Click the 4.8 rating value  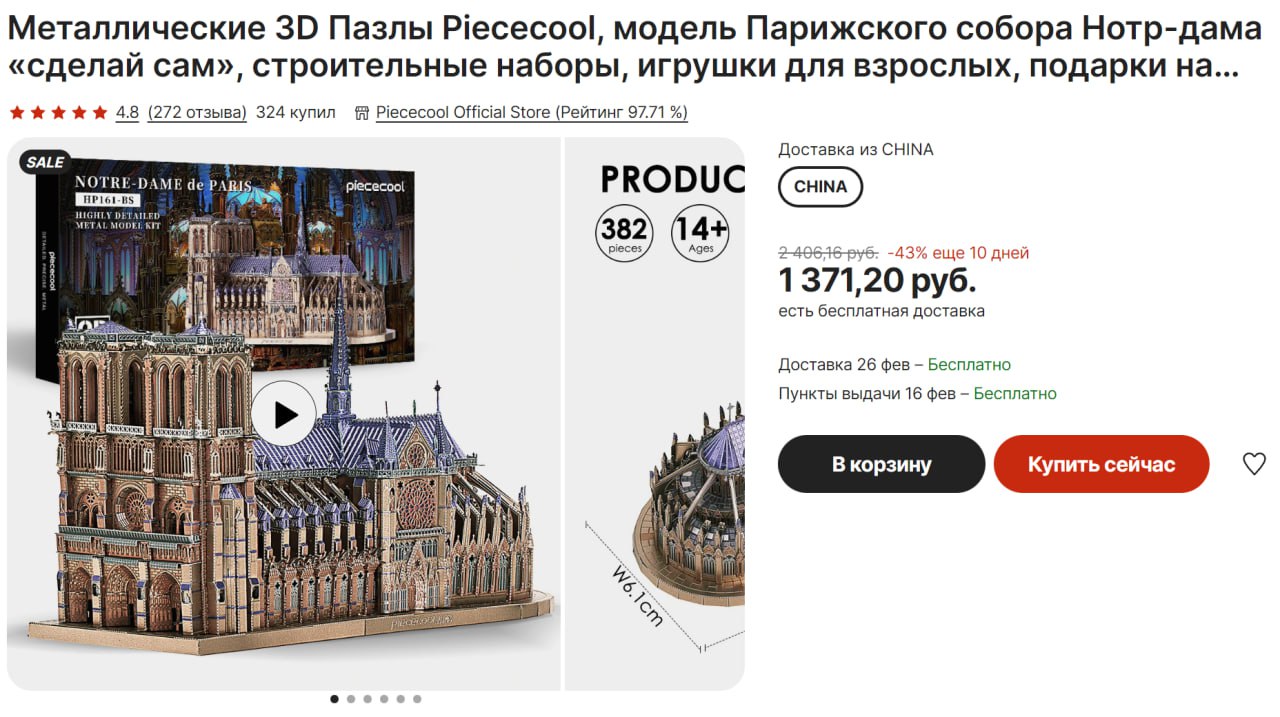coord(127,113)
